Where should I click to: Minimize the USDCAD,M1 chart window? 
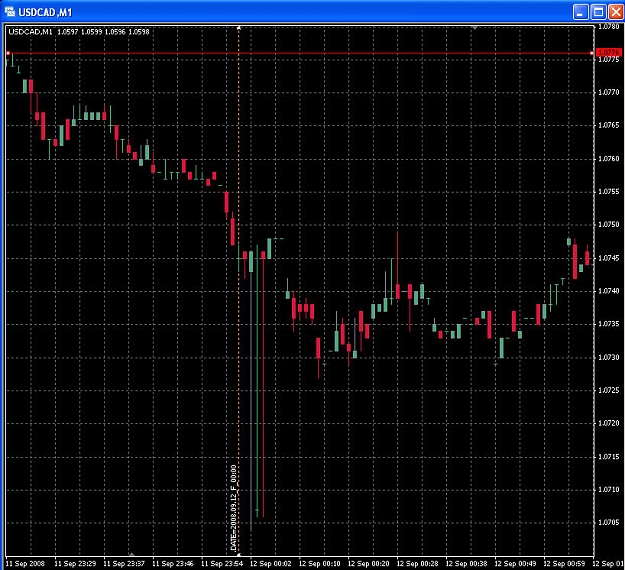pos(580,12)
